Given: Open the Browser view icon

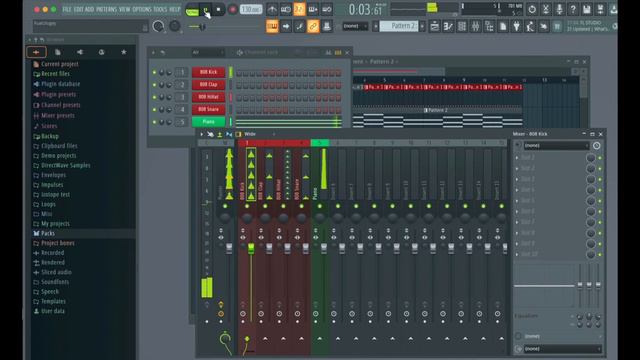Looking at the screenshot, I should point(489,27).
